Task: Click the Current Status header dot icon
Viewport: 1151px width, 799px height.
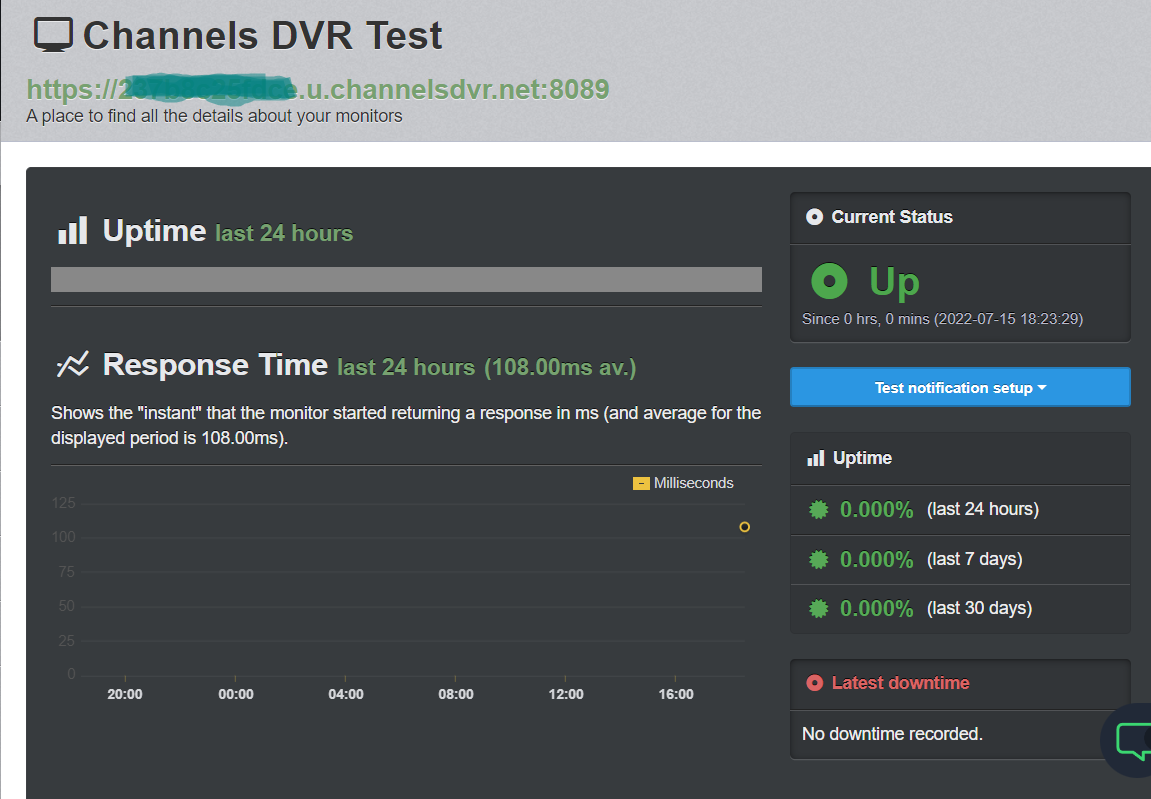Action: click(814, 217)
